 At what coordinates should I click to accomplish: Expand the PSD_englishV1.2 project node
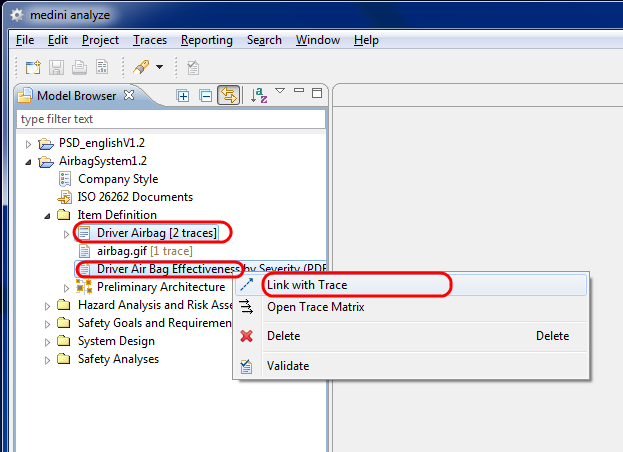pyautogui.click(x=28, y=144)
